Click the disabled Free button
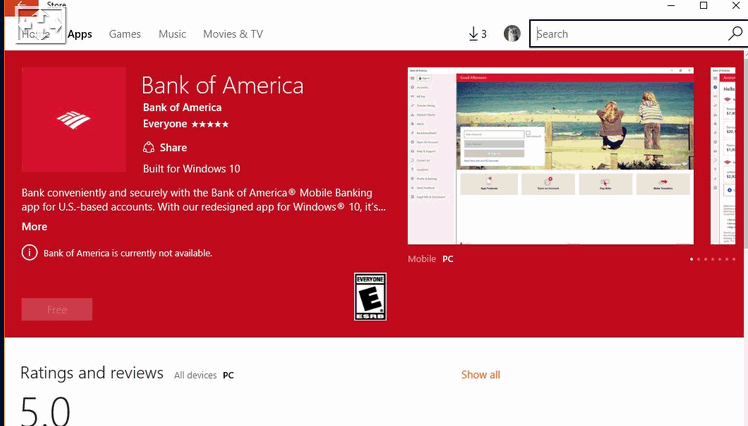 point(57,310)
